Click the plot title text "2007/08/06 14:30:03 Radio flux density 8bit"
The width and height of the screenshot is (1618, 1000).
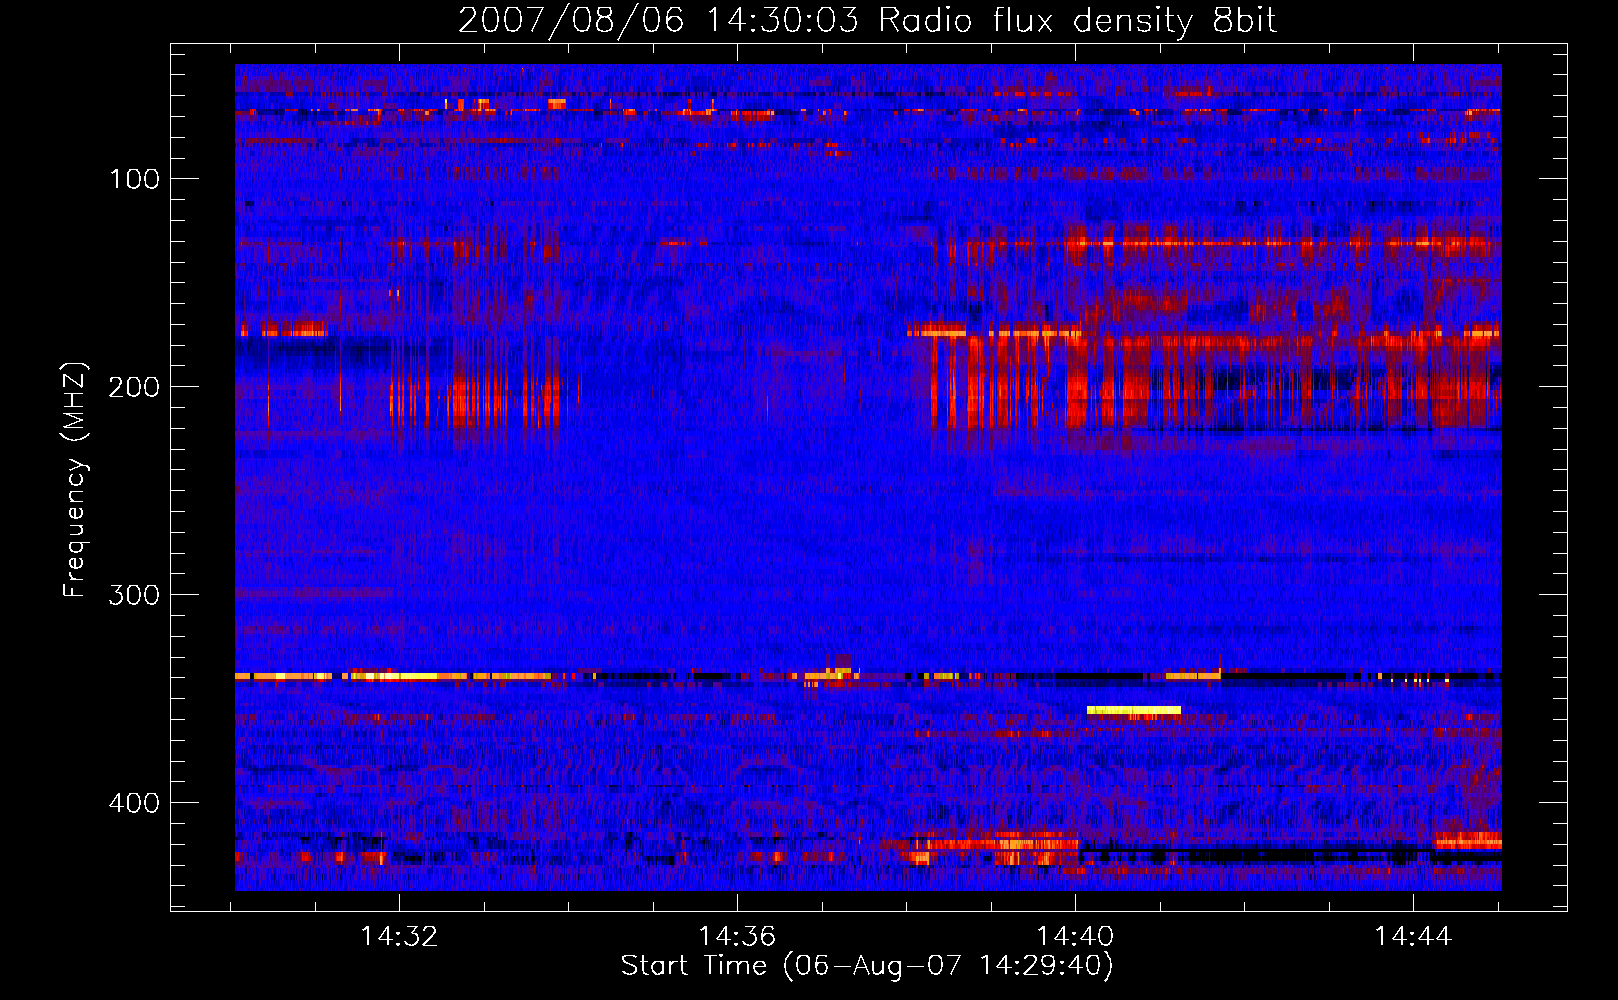(867, 20)
